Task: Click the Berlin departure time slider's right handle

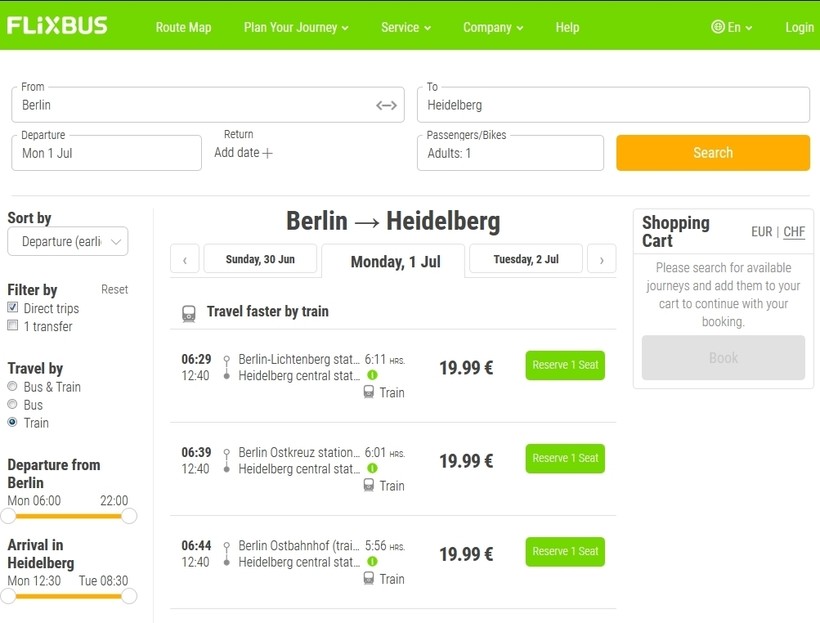Action: point(128,516)
